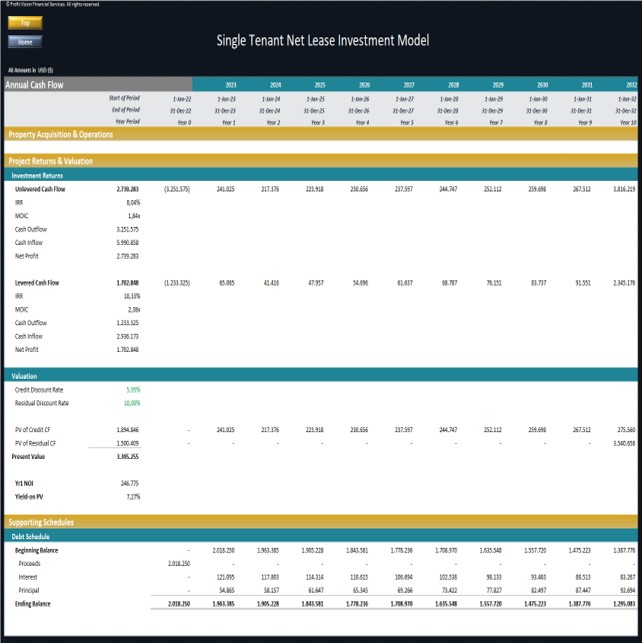This screenshot has height=643, width=642.
Task: Select the Single Tenant Net Lease Investment Model title
Action: click(323, 40)
